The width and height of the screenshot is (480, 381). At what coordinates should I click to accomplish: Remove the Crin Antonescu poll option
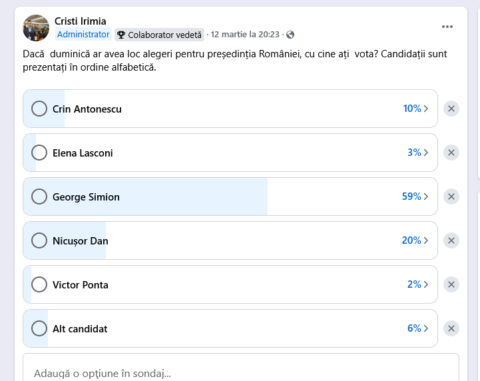(x=451, y=109)
